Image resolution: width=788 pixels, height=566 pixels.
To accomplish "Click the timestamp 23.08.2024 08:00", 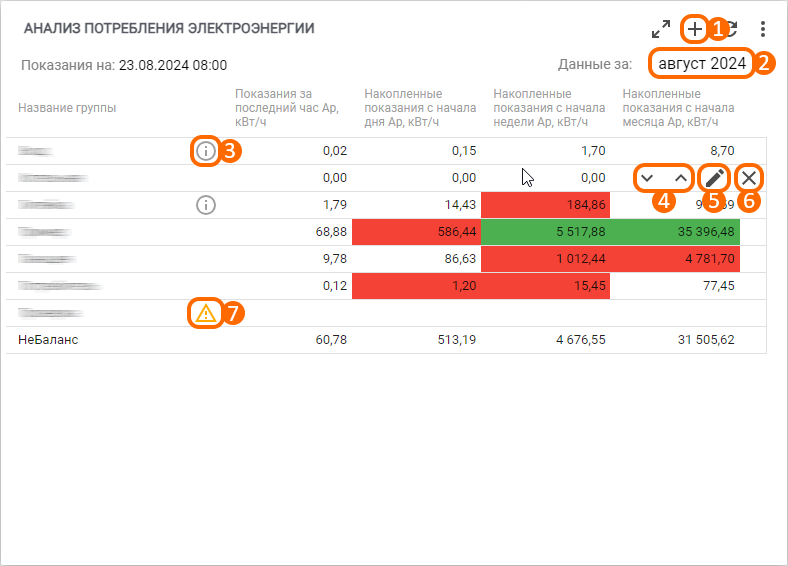I will pyautogui.click(x=173, y=65).
